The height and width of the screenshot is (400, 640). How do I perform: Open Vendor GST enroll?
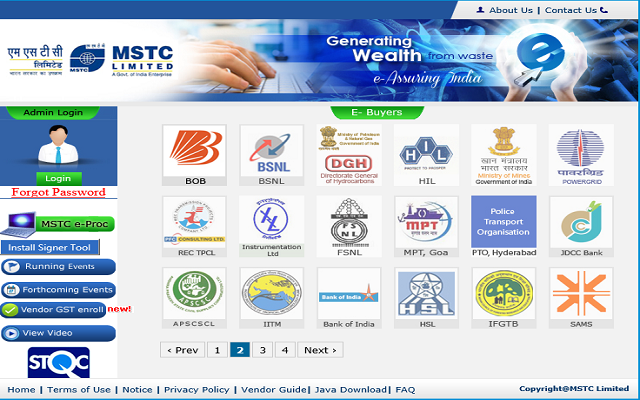pos(53,310)
